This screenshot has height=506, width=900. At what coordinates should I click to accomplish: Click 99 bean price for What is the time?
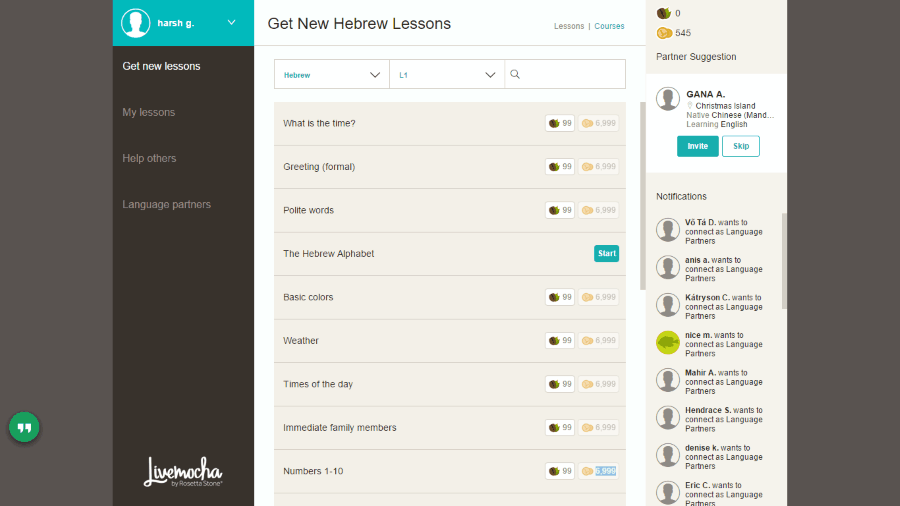click(x=560, y=123)
